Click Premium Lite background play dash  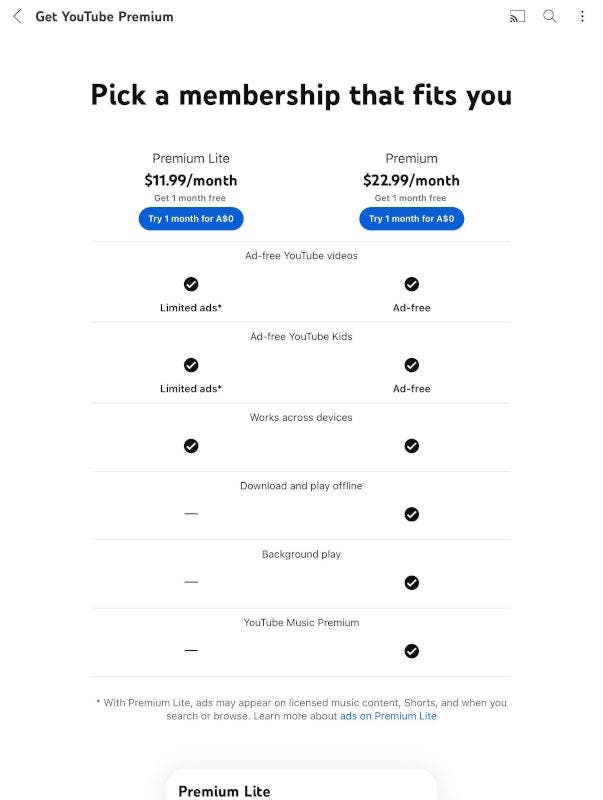coord(191,582)
